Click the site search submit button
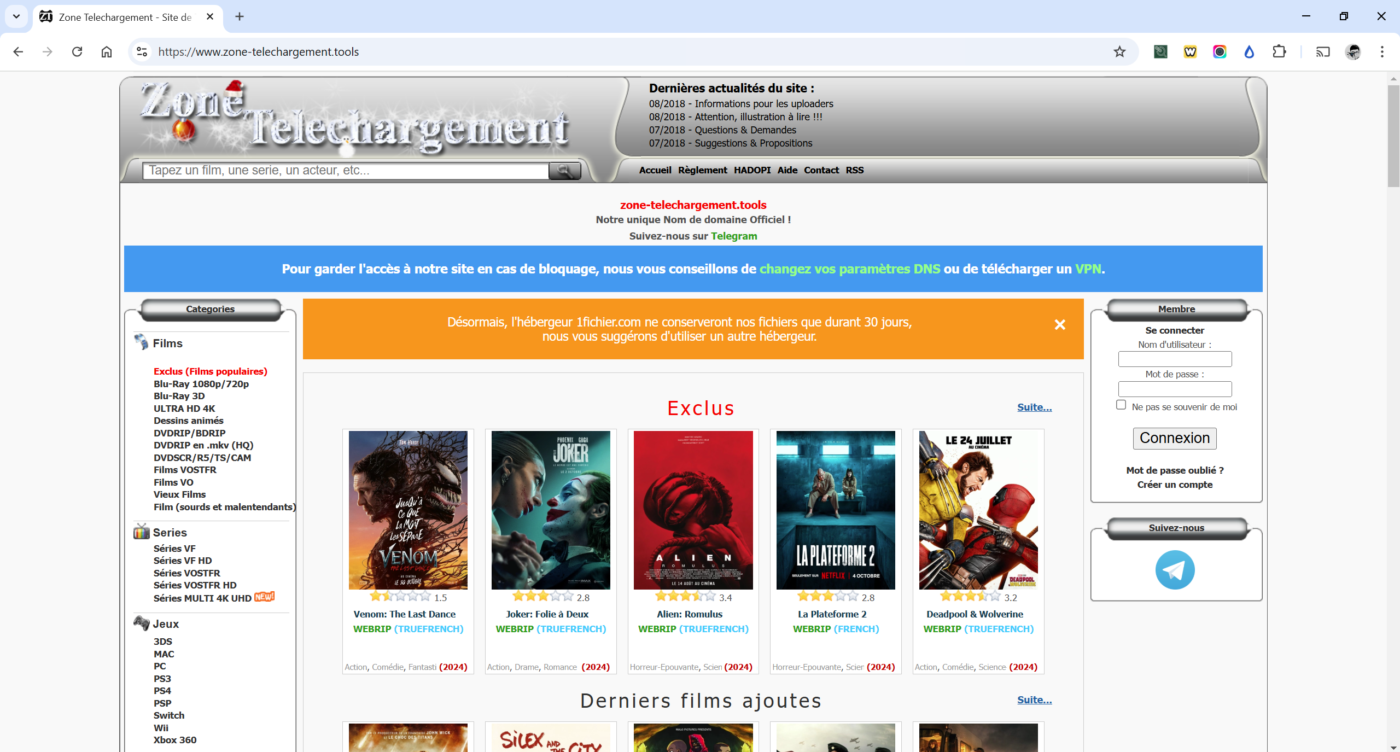This screenshot has width=1400, height=752. click(x=565, y=171)
